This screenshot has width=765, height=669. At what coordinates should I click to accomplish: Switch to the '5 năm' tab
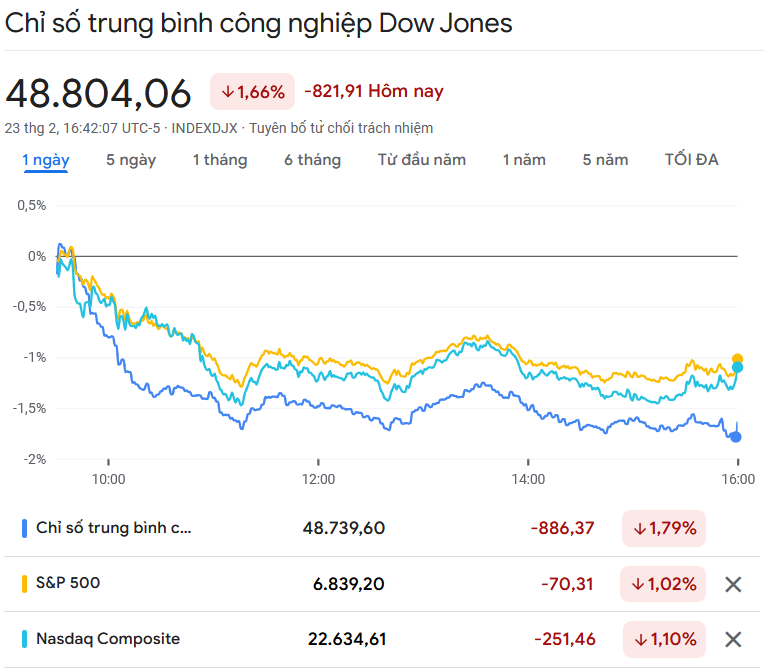click(605, 160)
